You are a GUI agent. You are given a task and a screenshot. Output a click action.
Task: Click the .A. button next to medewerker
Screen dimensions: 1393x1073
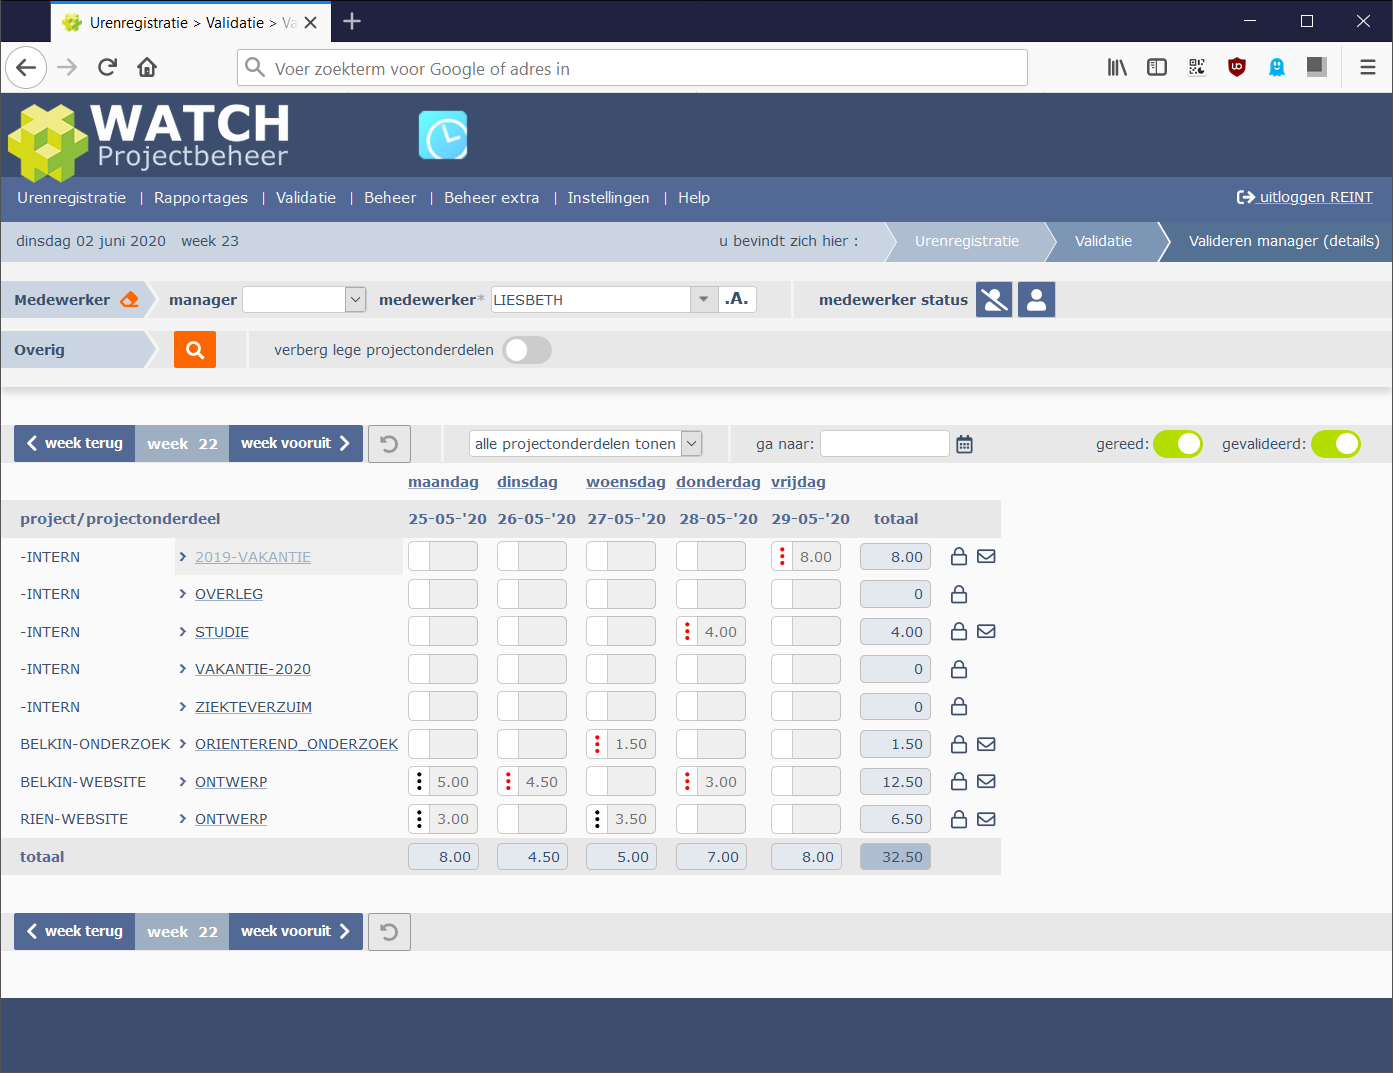pos(737,299)
